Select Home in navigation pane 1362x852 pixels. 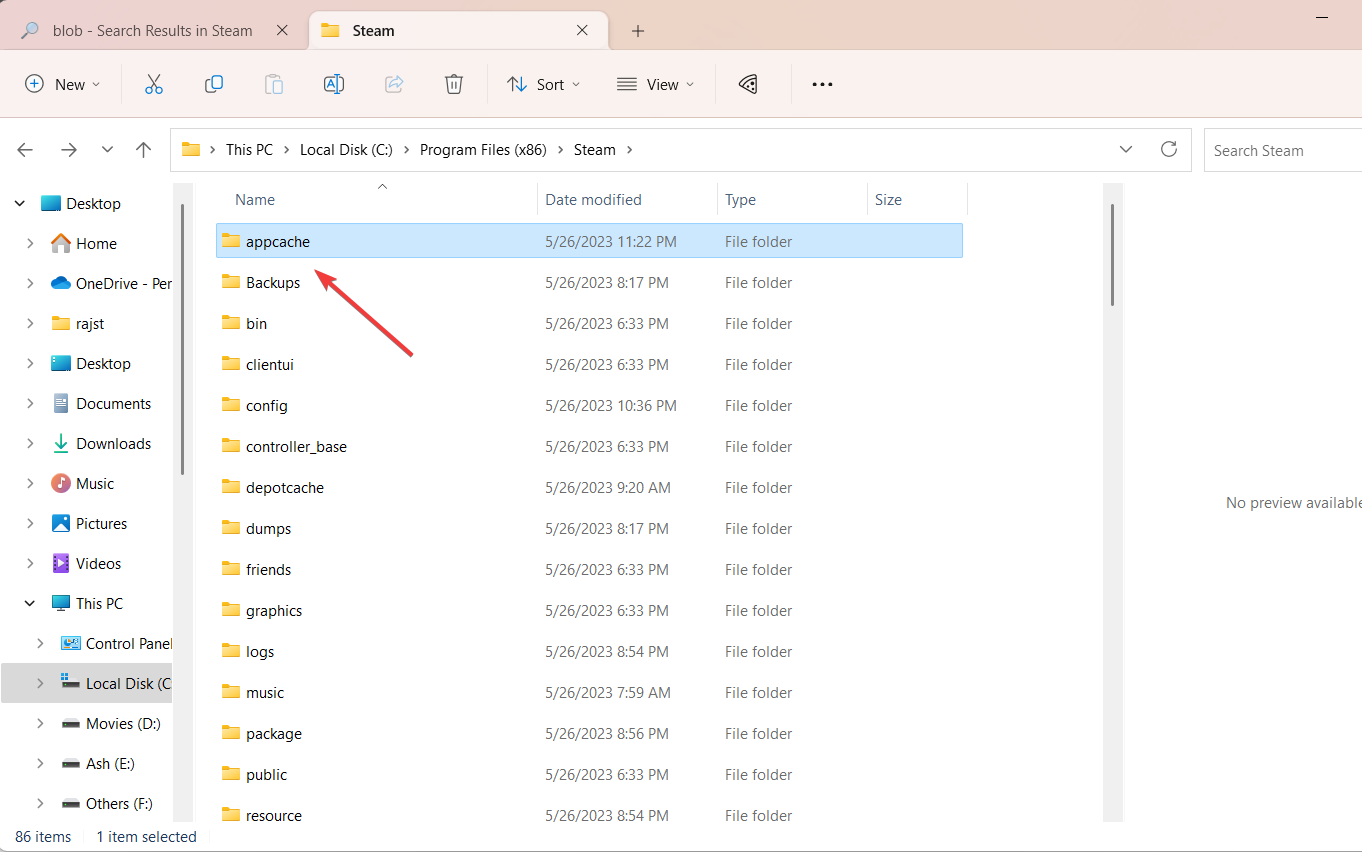pos(96,244)
